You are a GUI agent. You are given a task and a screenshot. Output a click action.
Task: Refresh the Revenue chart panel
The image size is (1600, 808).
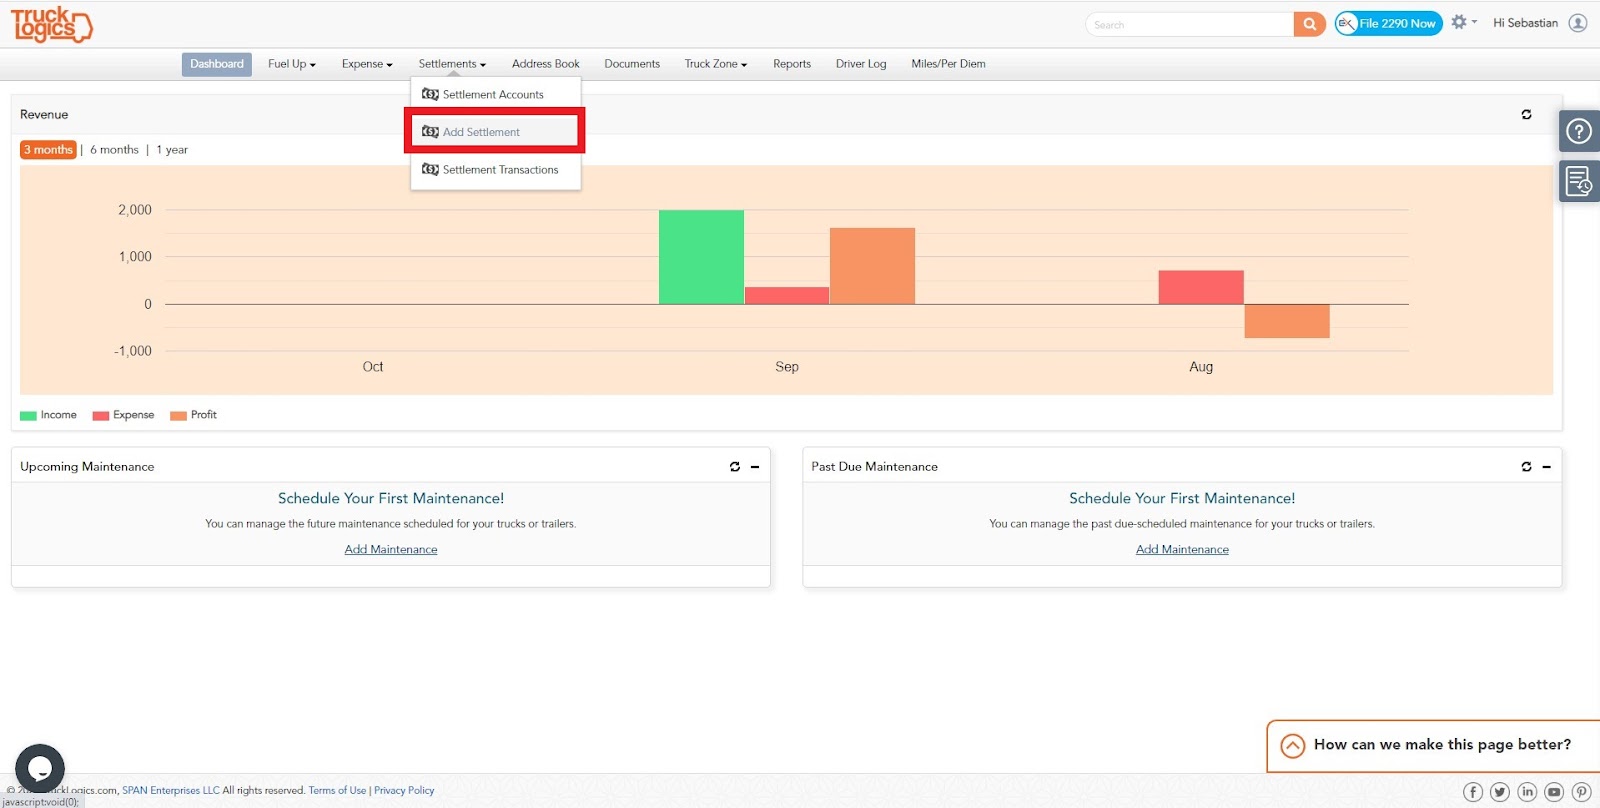point(1526,115)
